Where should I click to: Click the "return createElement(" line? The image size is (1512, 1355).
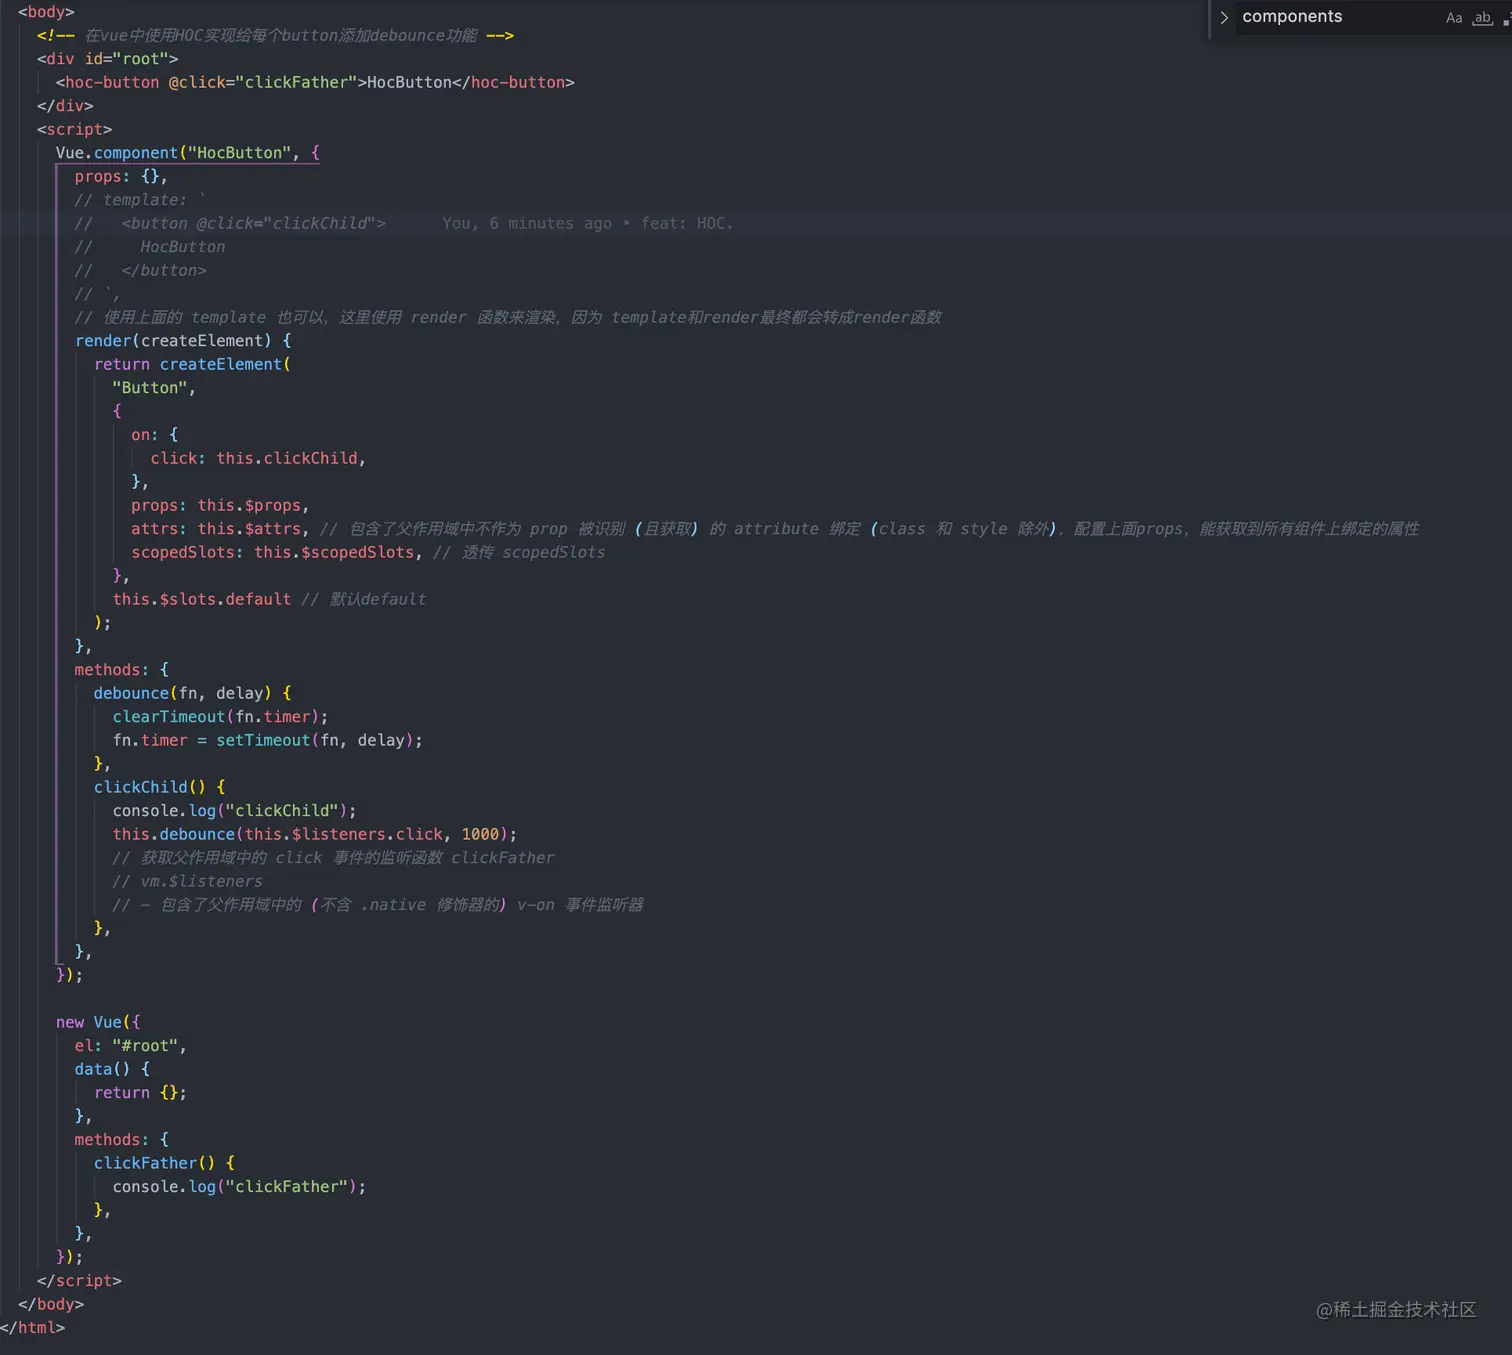192,364
